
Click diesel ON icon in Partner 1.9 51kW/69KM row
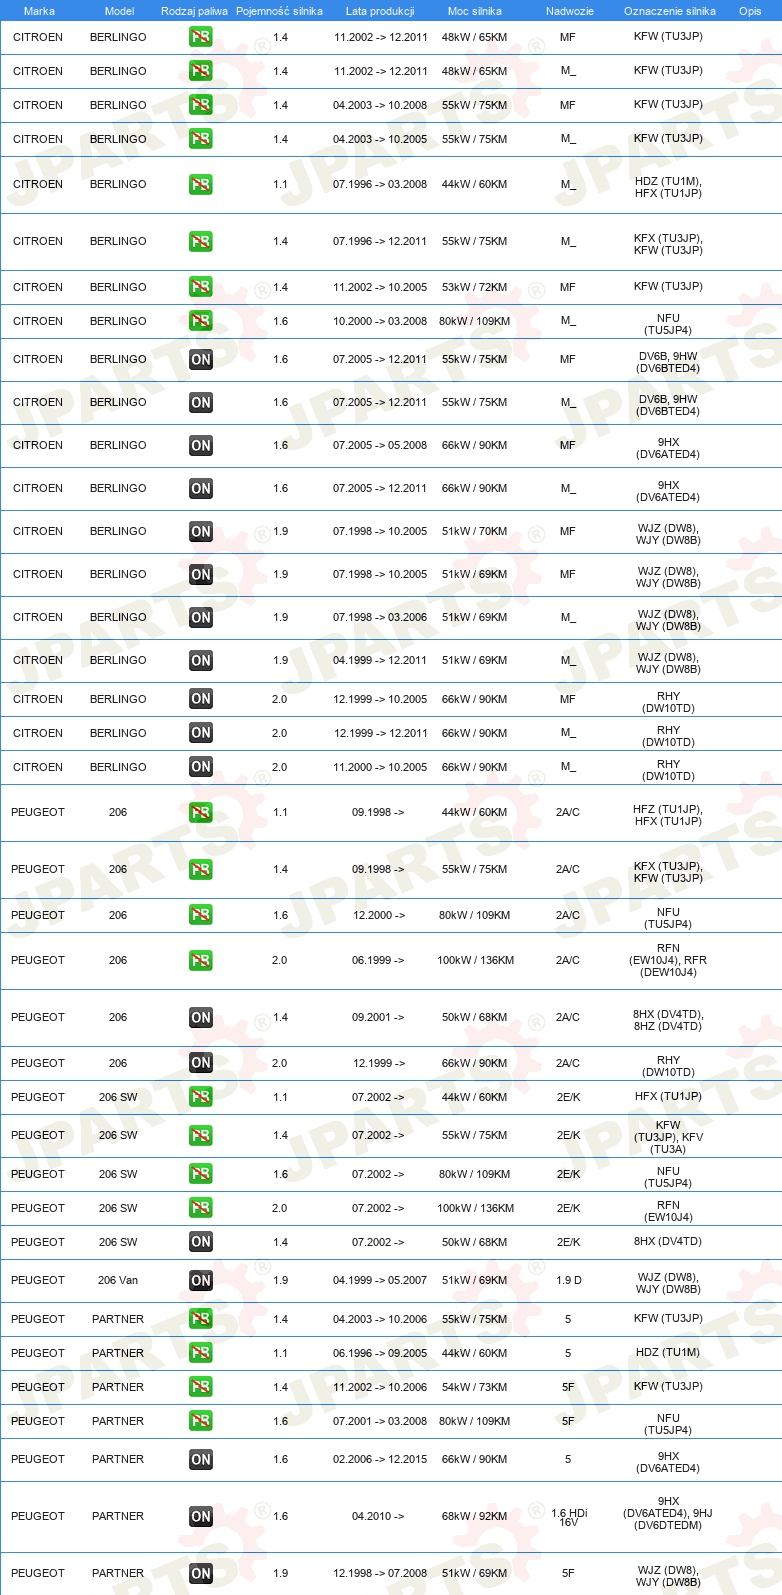click(x=201, y=1573)
